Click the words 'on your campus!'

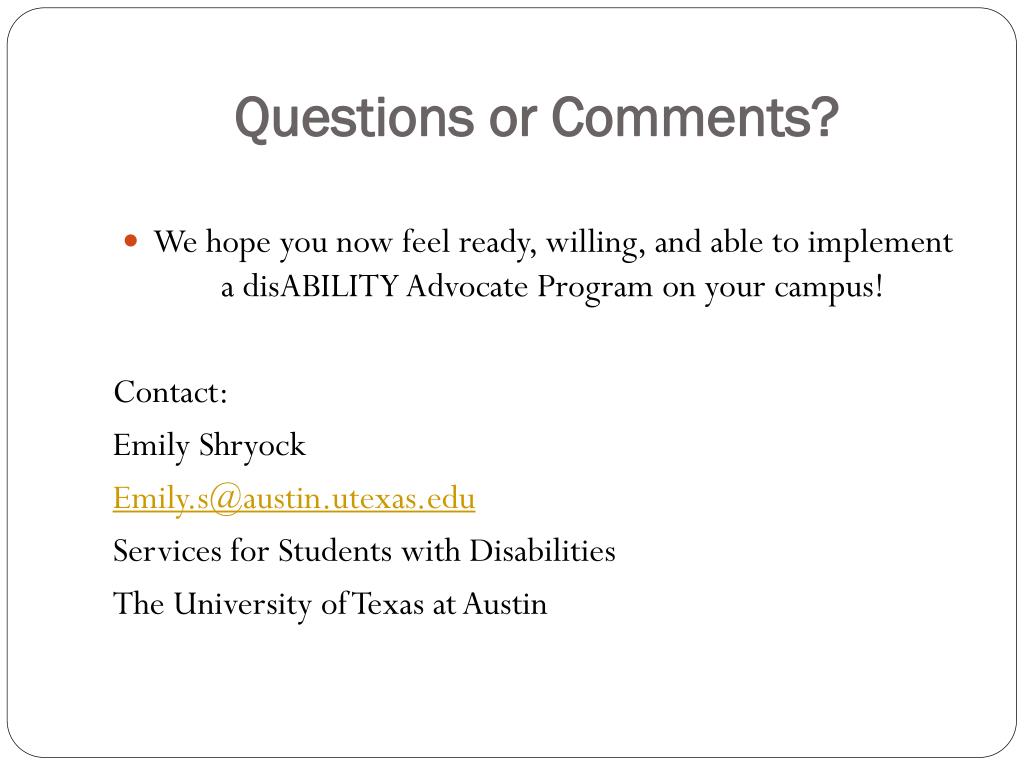[x=773, y=288]
